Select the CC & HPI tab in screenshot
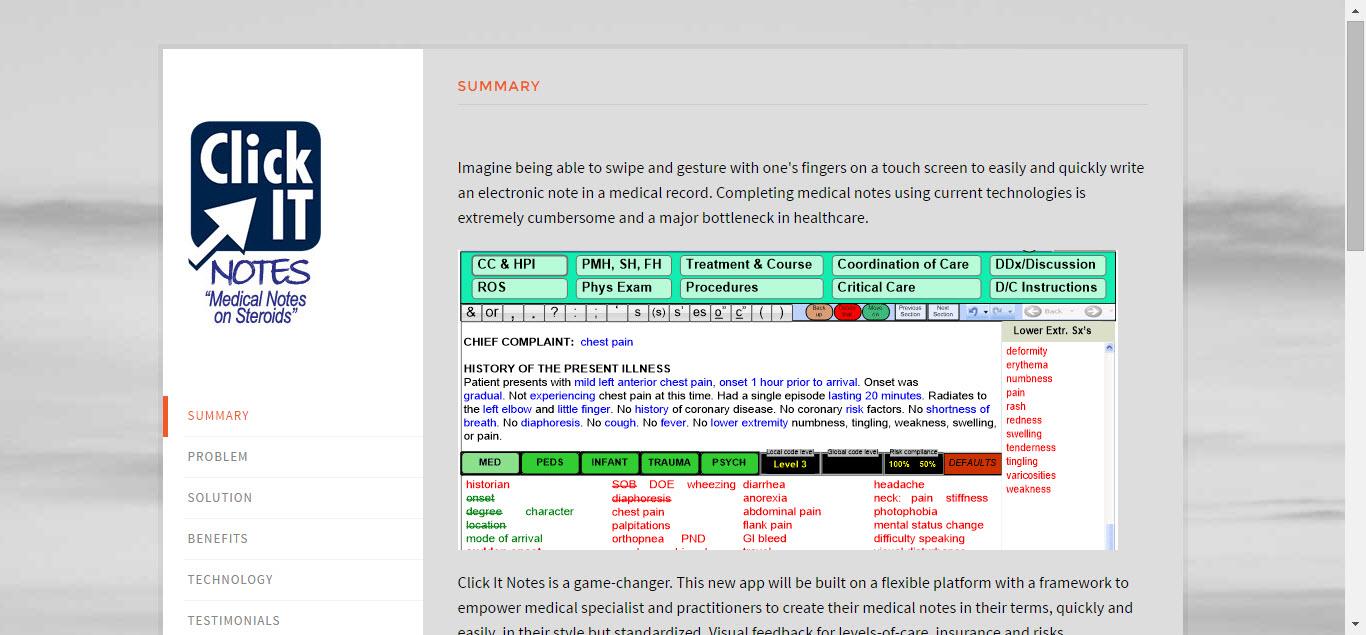 coord(519,265)
